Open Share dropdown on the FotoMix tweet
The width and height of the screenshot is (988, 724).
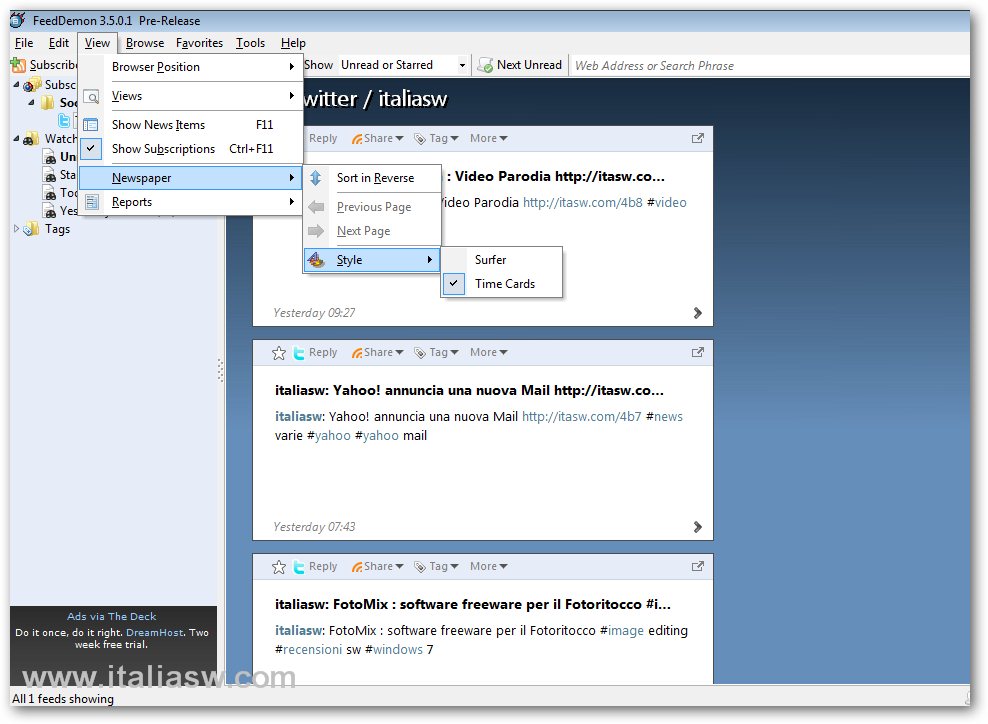click(377, 566)
